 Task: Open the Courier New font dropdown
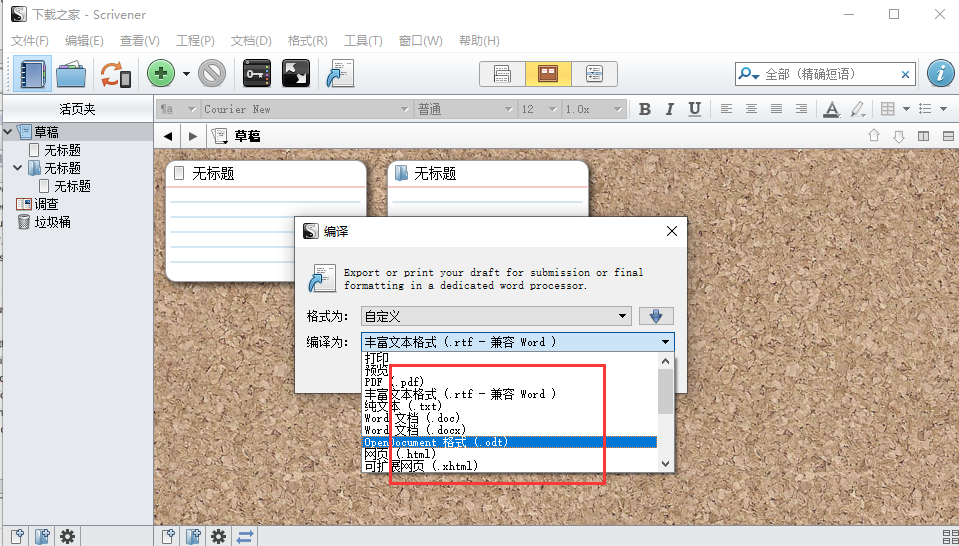[x=306, y=109]
